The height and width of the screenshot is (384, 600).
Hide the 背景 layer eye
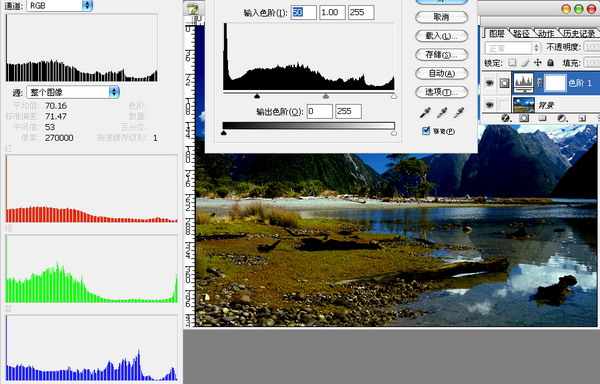[x=489, y=104]
